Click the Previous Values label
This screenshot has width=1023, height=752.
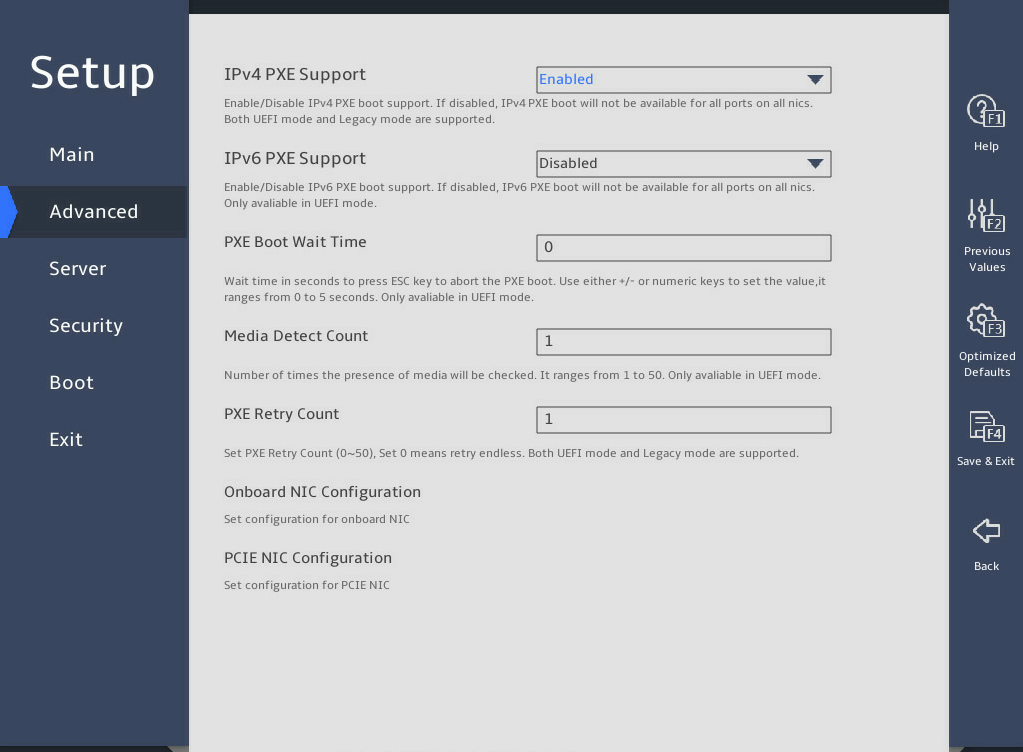pos(986,259)
